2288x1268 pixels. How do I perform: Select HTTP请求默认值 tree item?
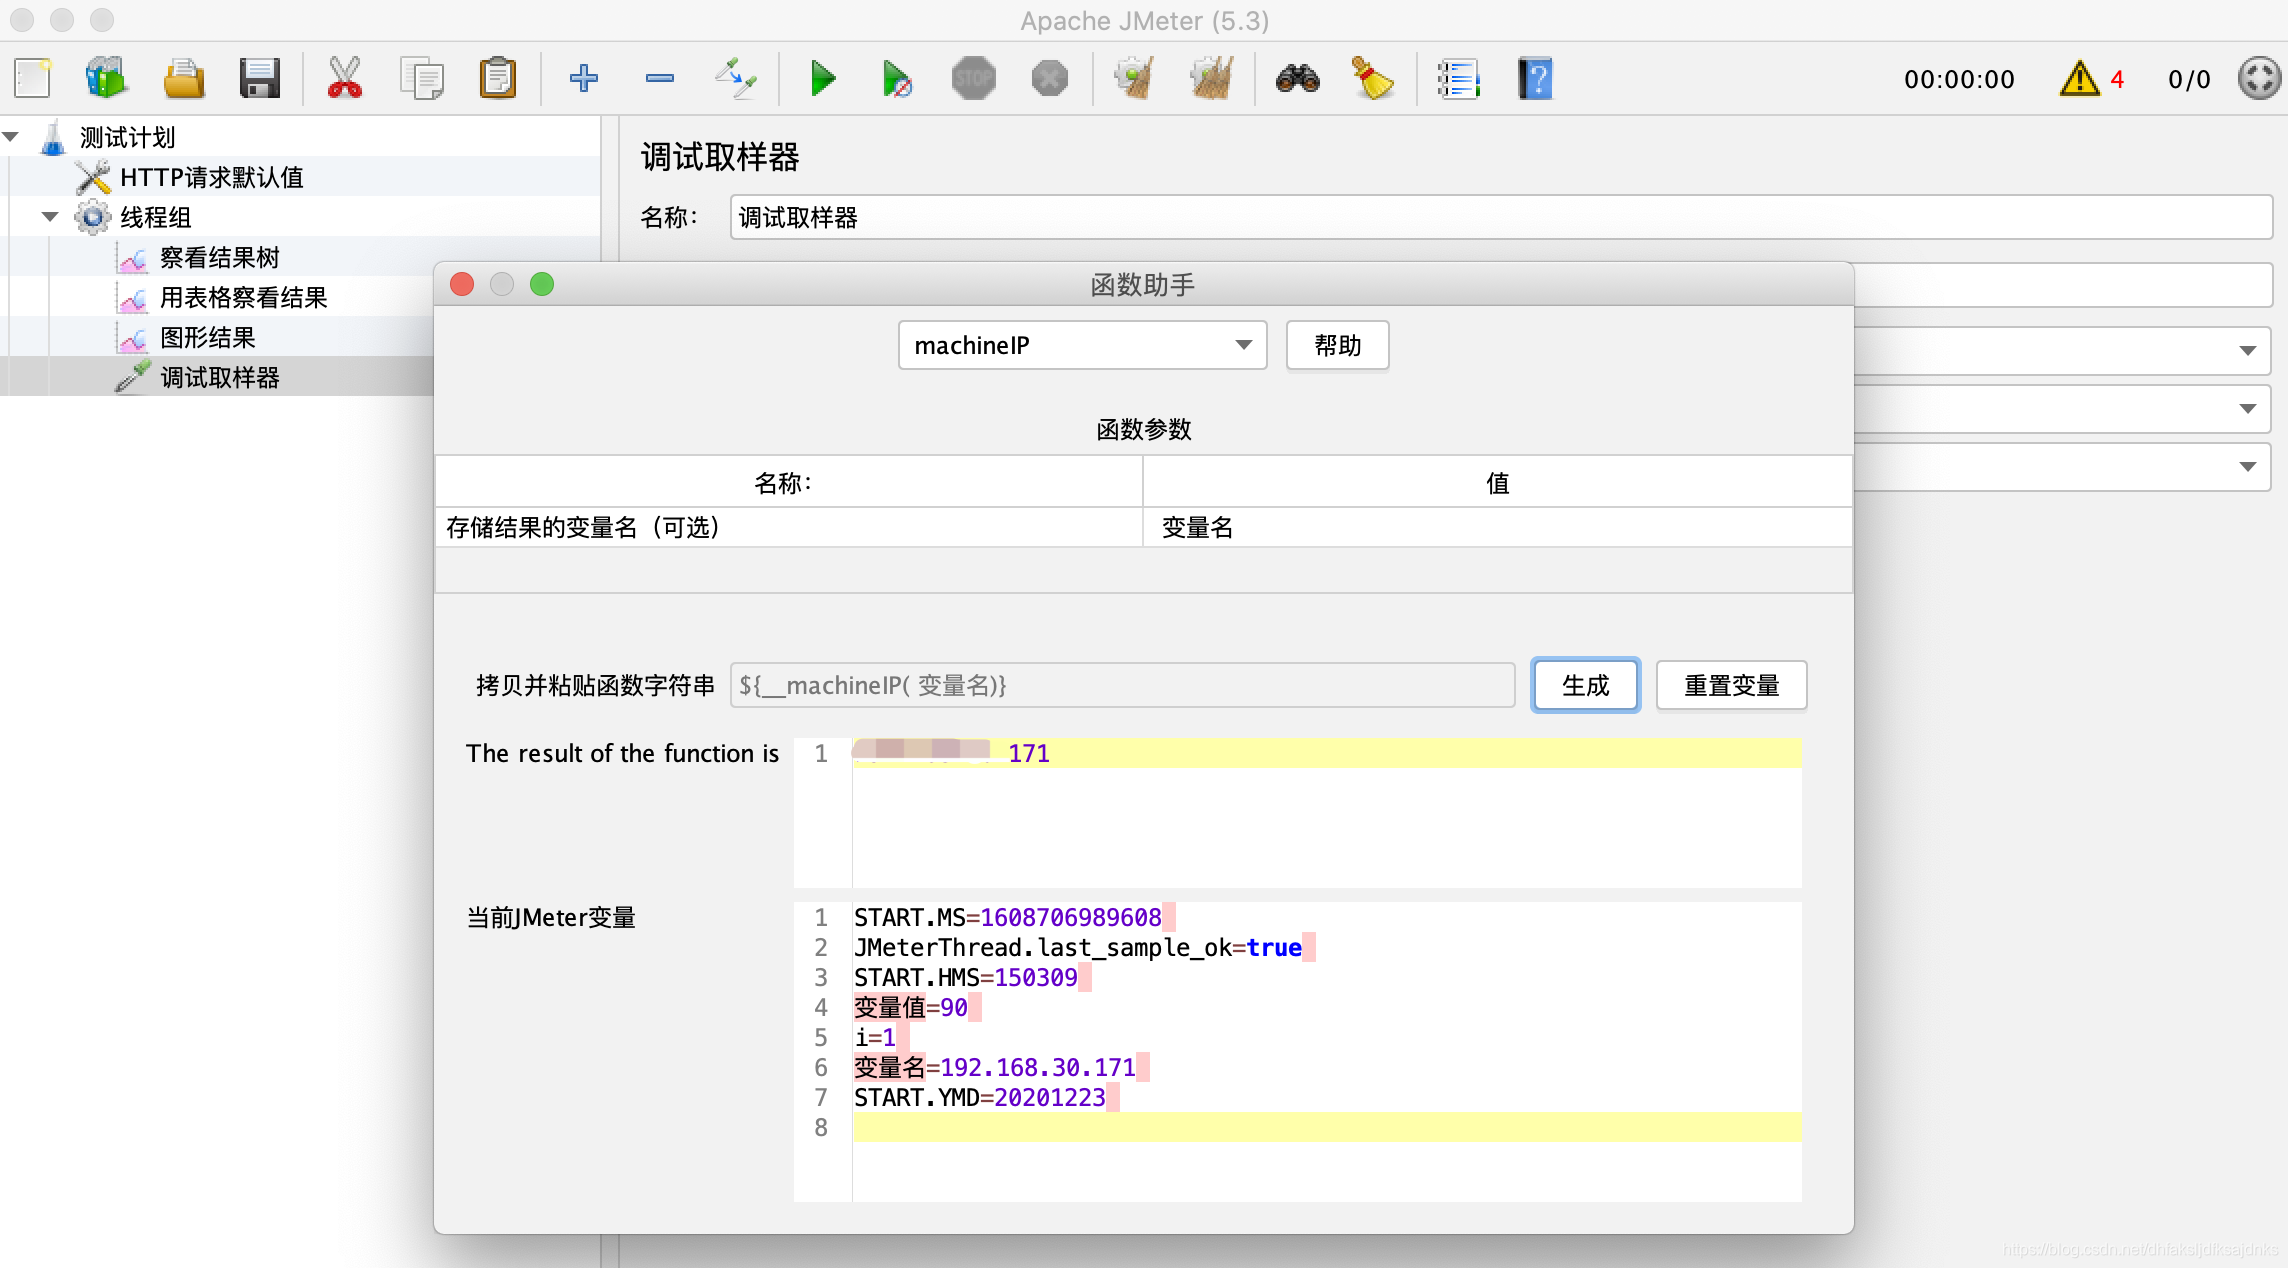point(211,178)
